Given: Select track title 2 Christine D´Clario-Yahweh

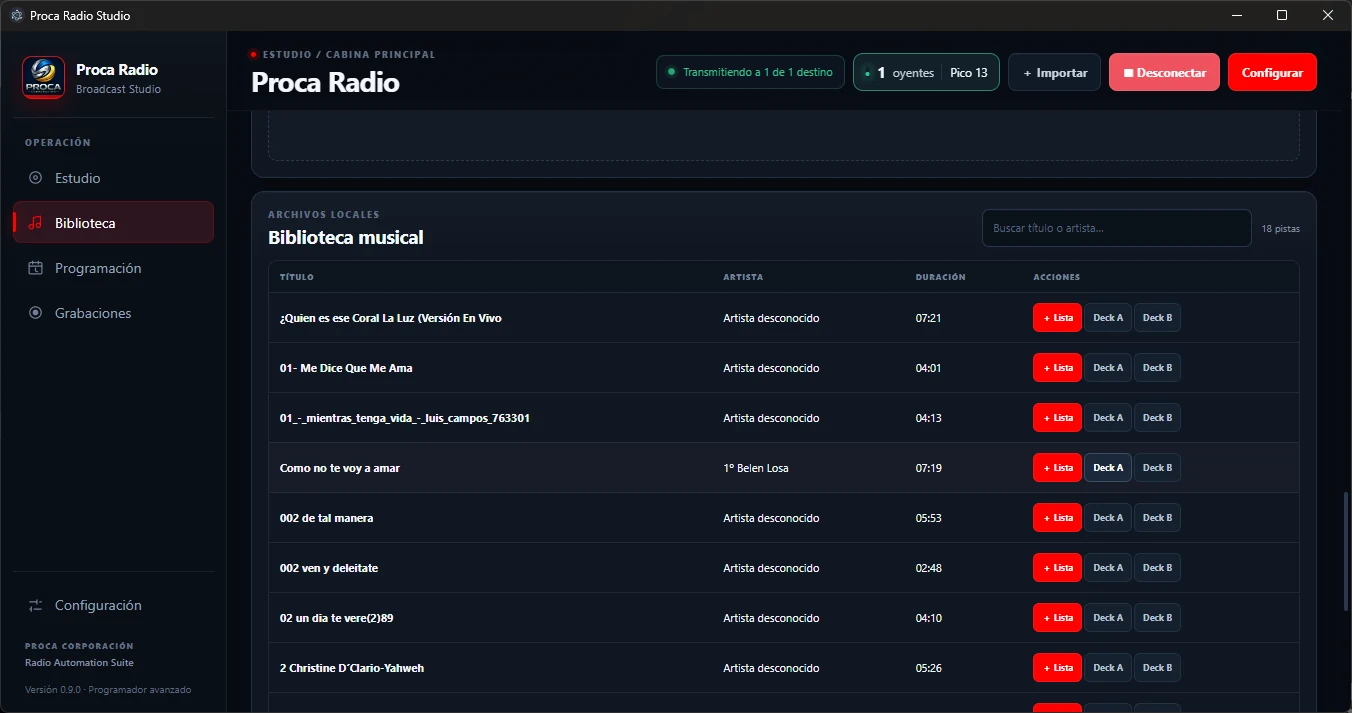Looking at the screenshot, I should tap(352, 668).
